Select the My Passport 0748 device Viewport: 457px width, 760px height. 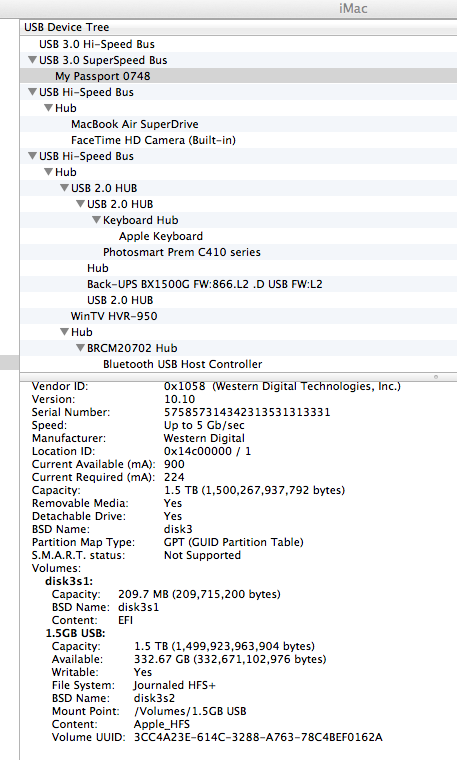coord(238,76)
